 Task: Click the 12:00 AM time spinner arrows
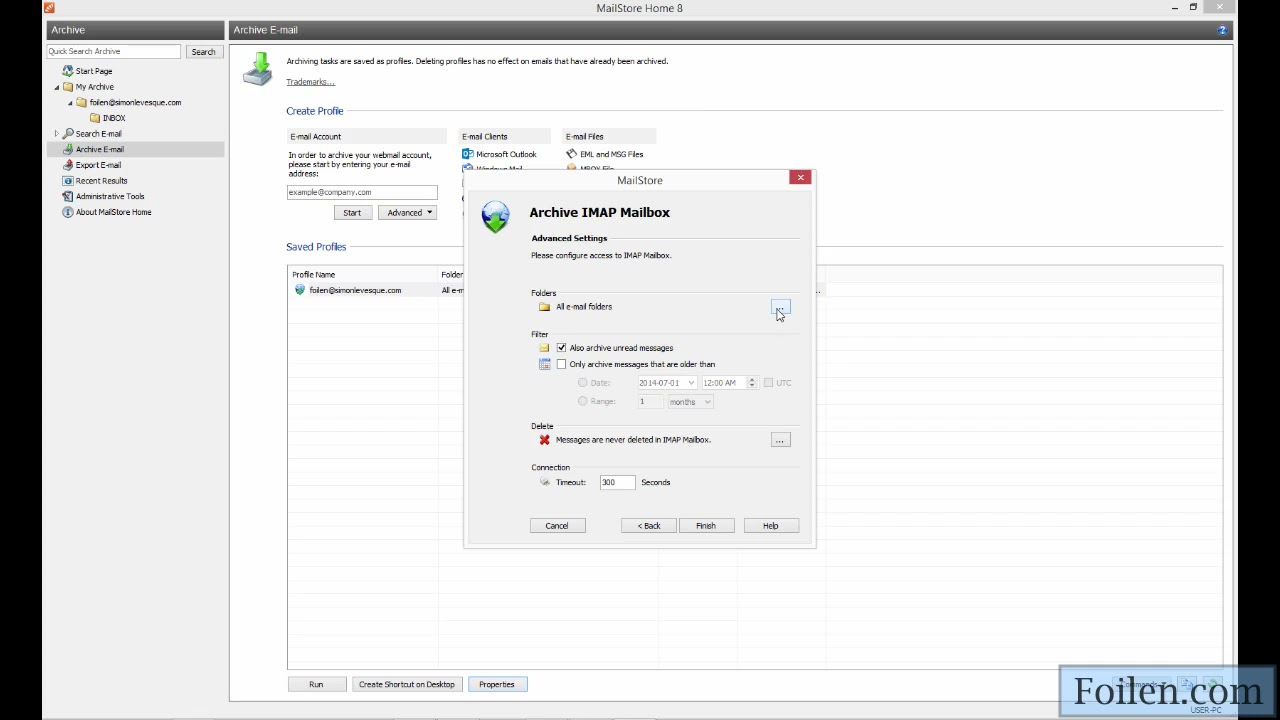tap(752, 383)
